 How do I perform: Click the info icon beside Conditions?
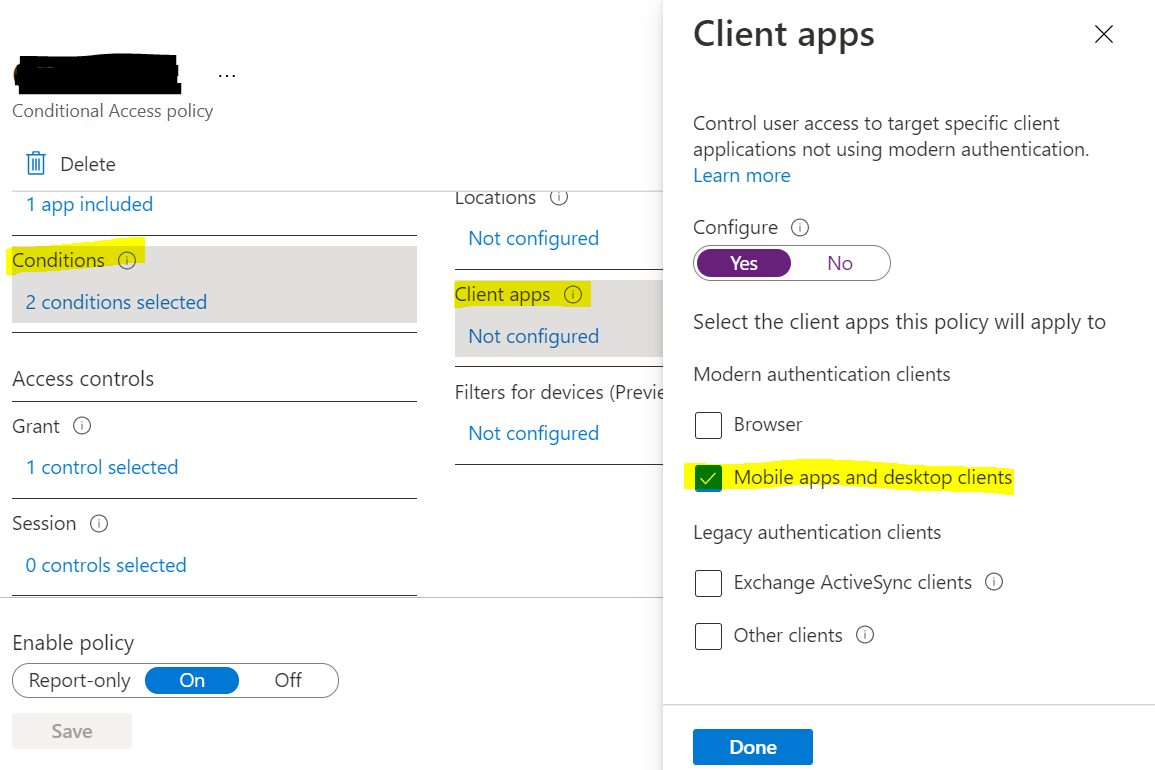[127, 260]
